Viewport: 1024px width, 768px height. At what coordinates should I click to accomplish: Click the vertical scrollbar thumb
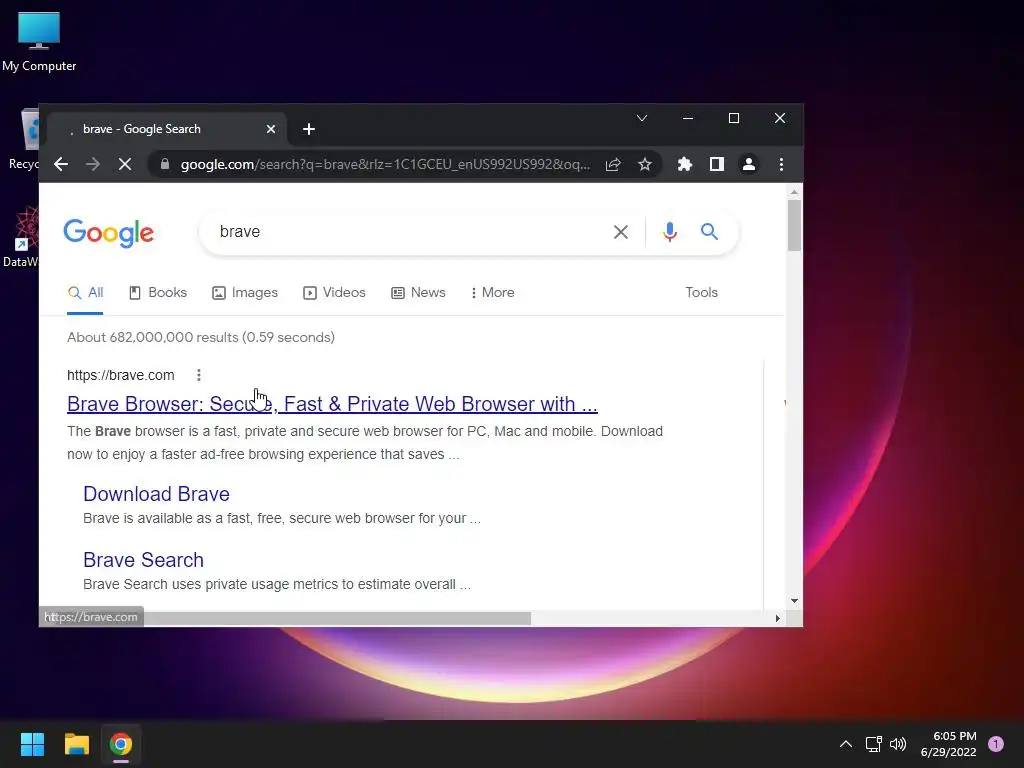794,225
